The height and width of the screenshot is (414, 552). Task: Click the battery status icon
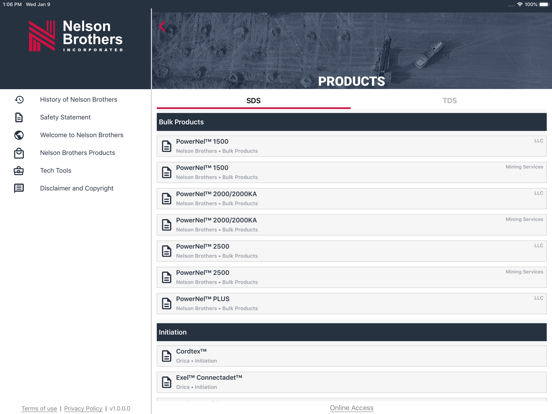(x=544, y=4)
